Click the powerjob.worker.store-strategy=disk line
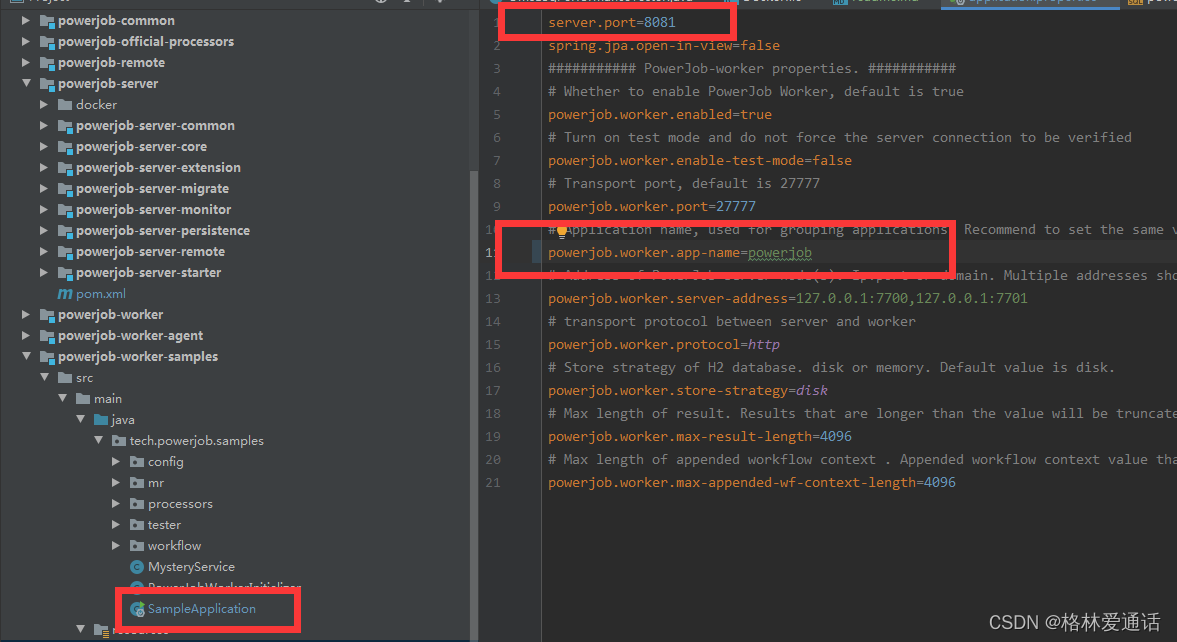1177x642 pixels. coord(688,390)
